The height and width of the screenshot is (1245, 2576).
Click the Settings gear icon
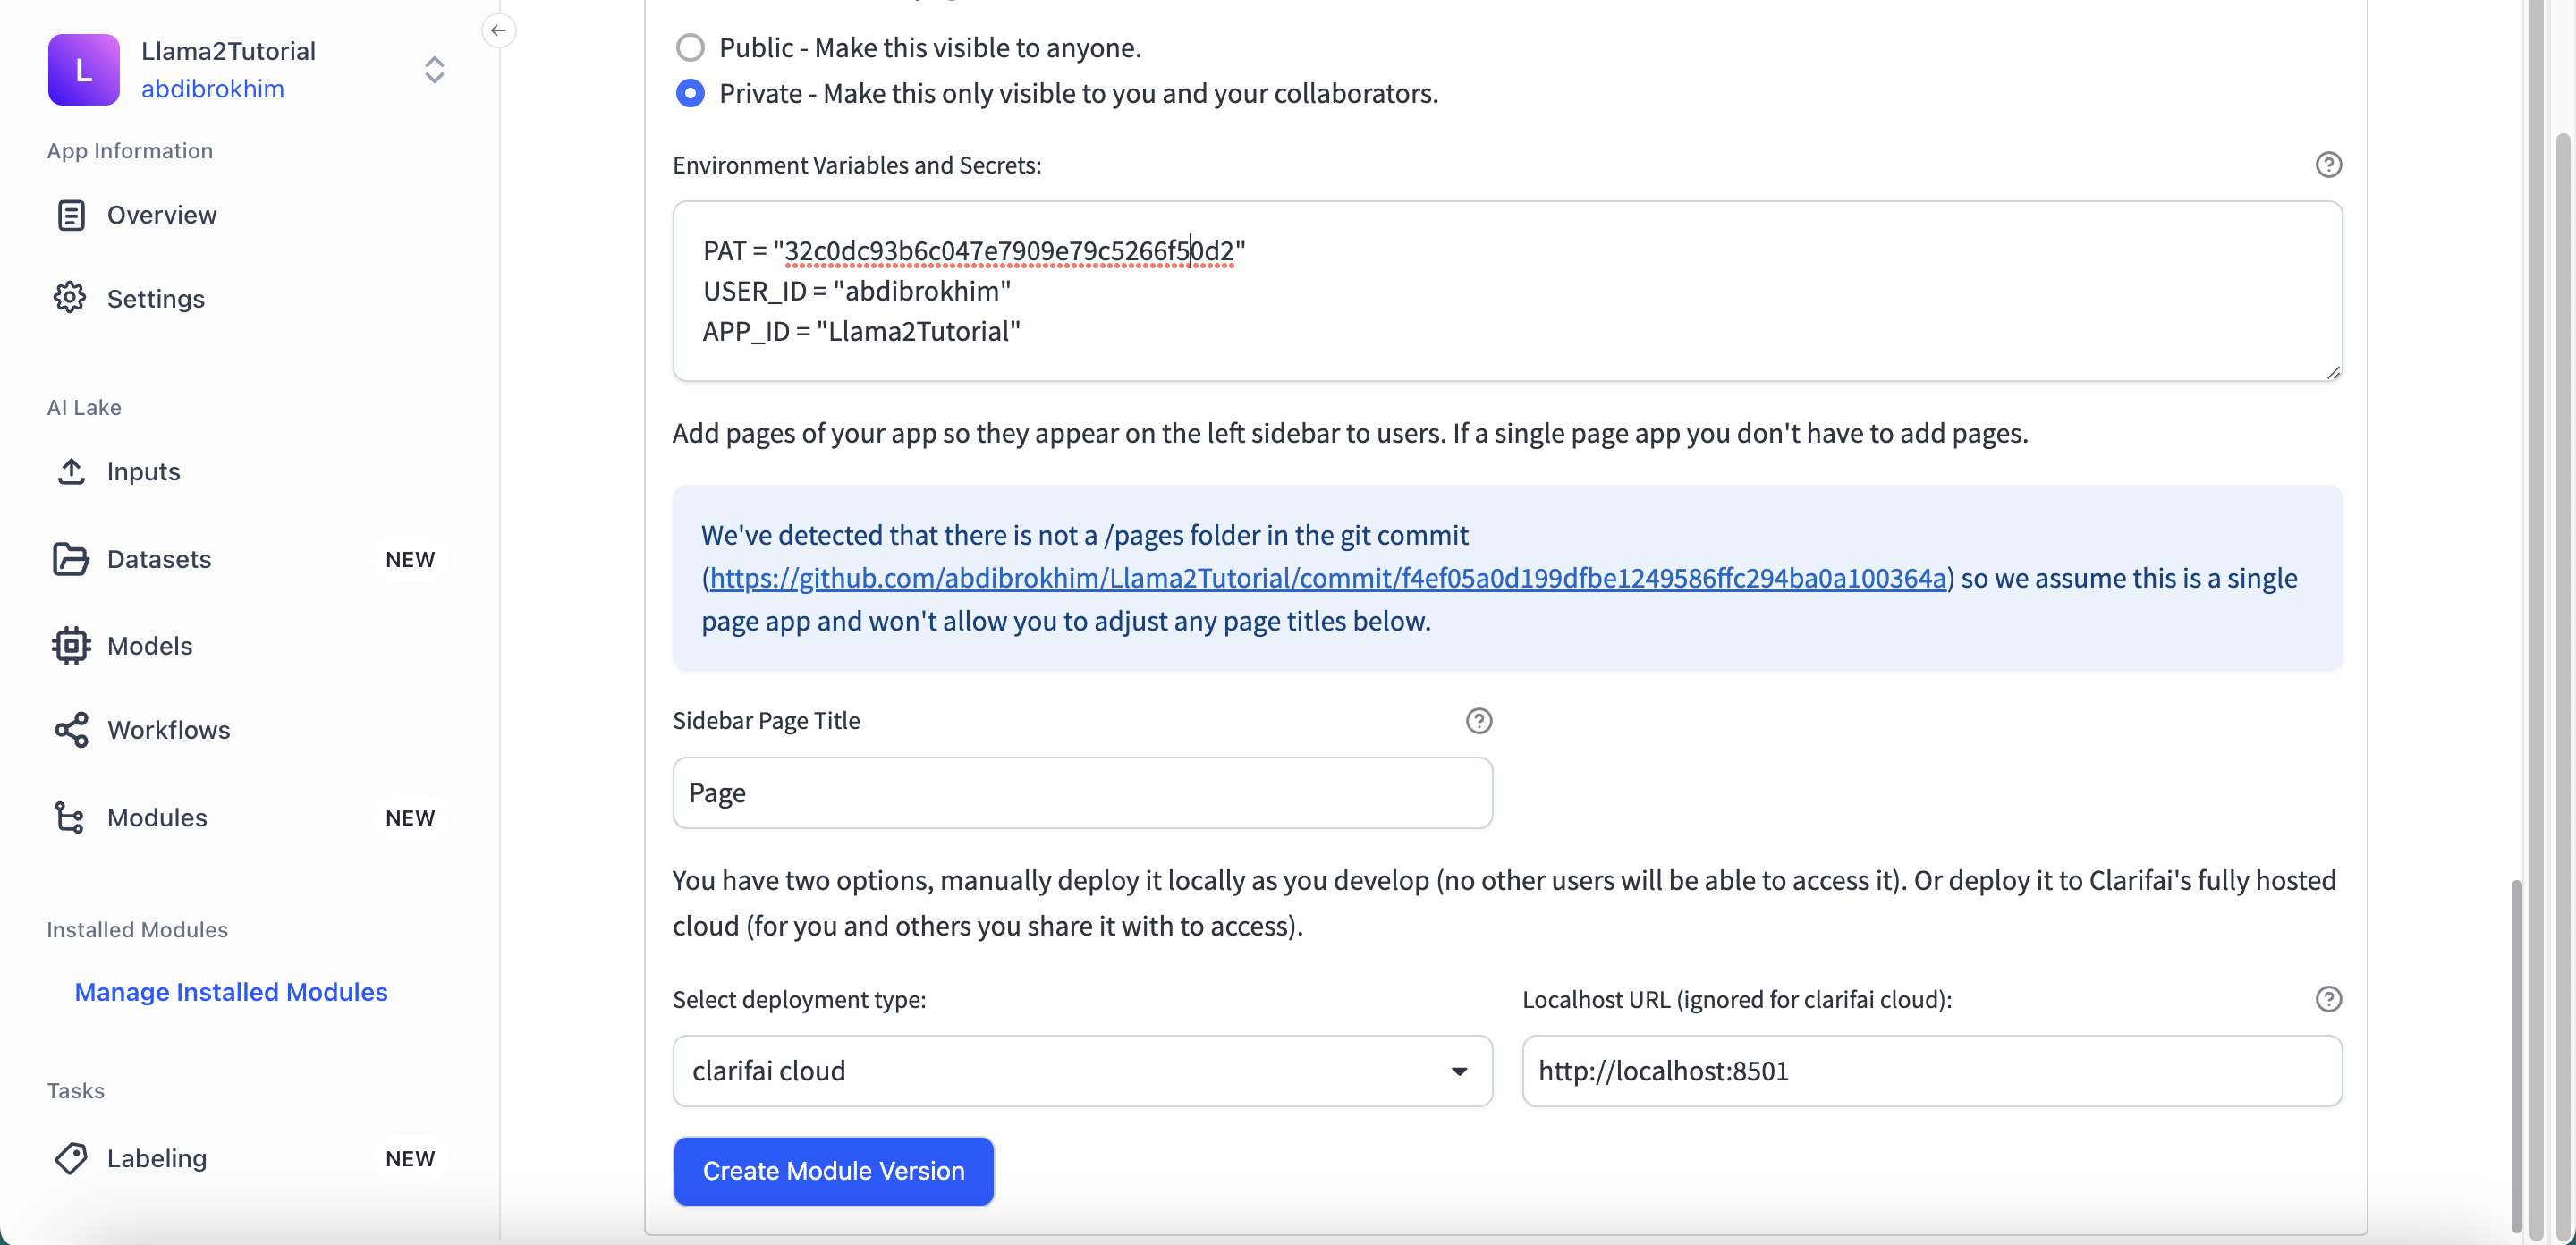(x=70, y=298)
